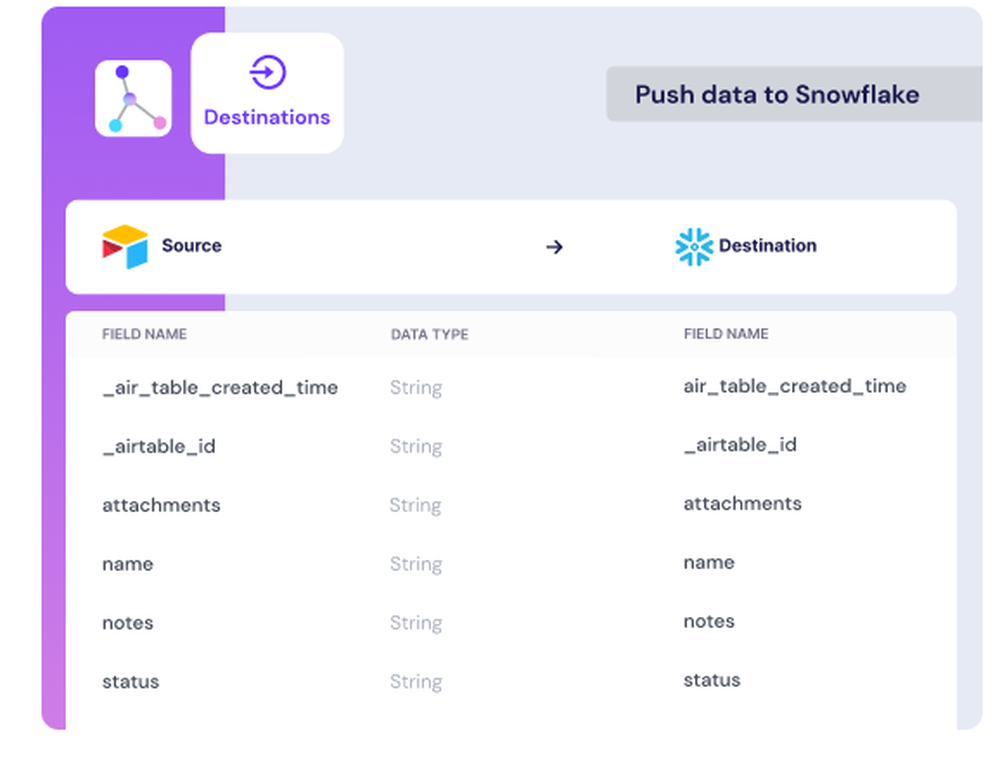
Task: Click the Destinations arrow-in-circle icon
Action: [x=267, y=72]
